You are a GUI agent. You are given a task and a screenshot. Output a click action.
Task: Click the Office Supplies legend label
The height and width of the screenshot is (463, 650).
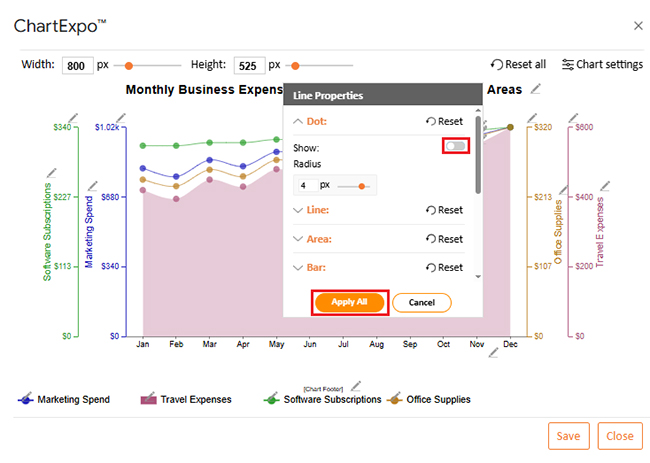coord(438,400)
